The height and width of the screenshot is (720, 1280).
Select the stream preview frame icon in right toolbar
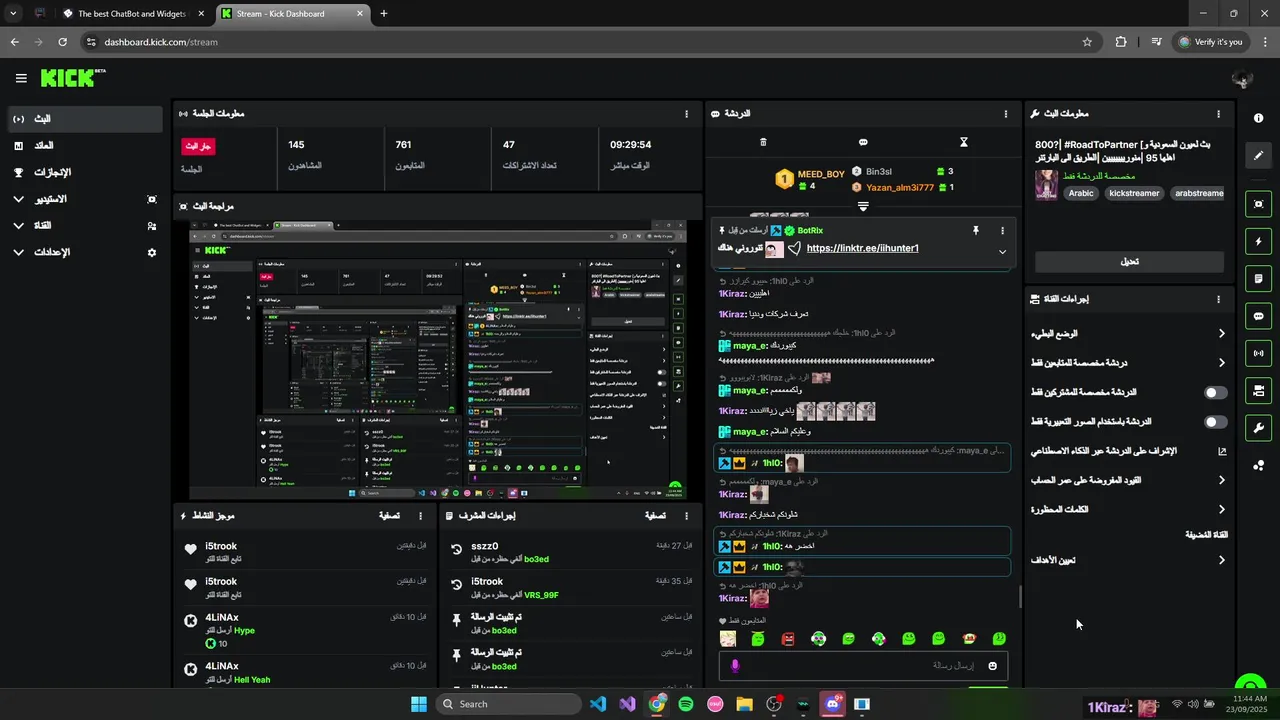[1258, 204]
